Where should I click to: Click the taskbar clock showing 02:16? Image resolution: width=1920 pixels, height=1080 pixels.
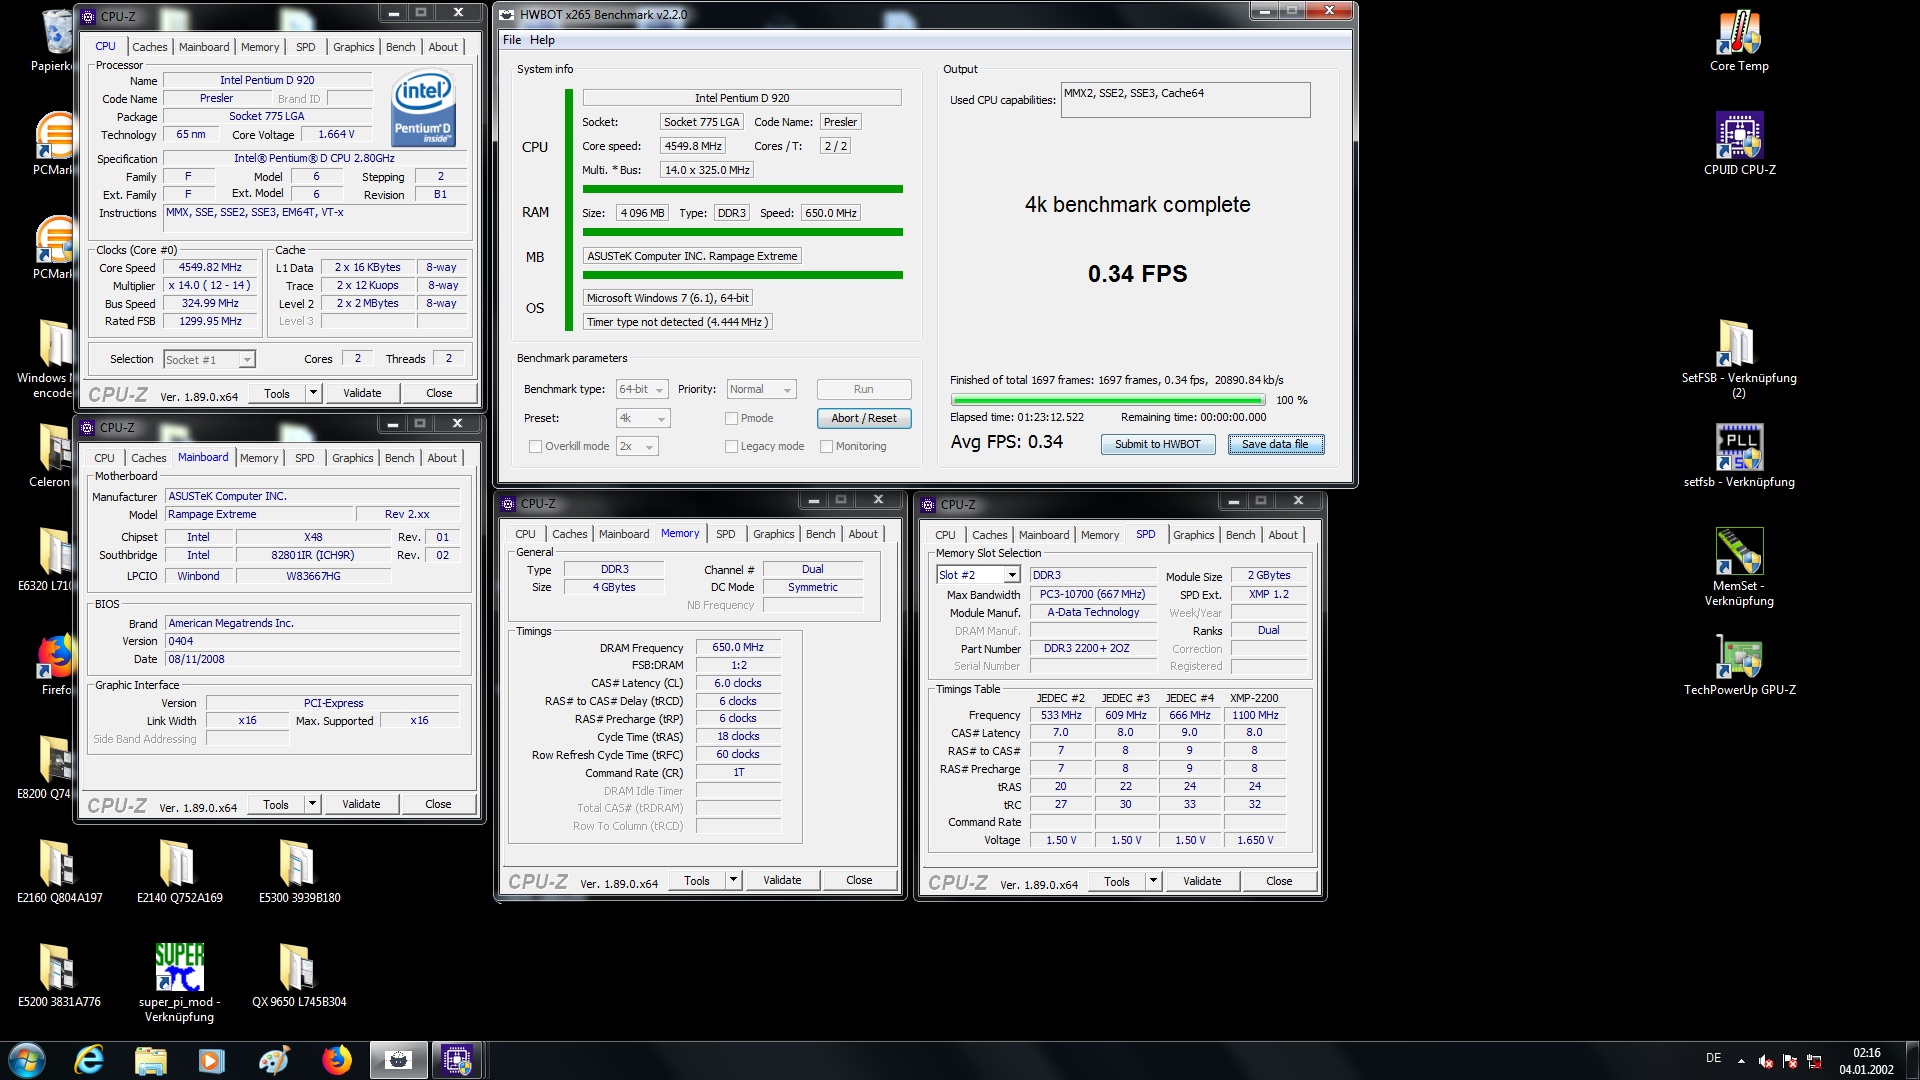tap(1866, 1061)
